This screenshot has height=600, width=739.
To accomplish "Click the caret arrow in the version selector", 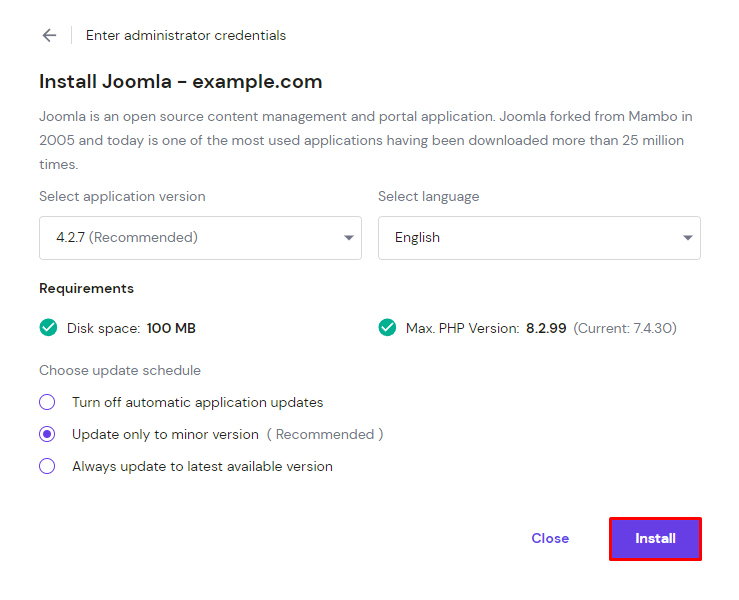I will click(x=348, y=238).
